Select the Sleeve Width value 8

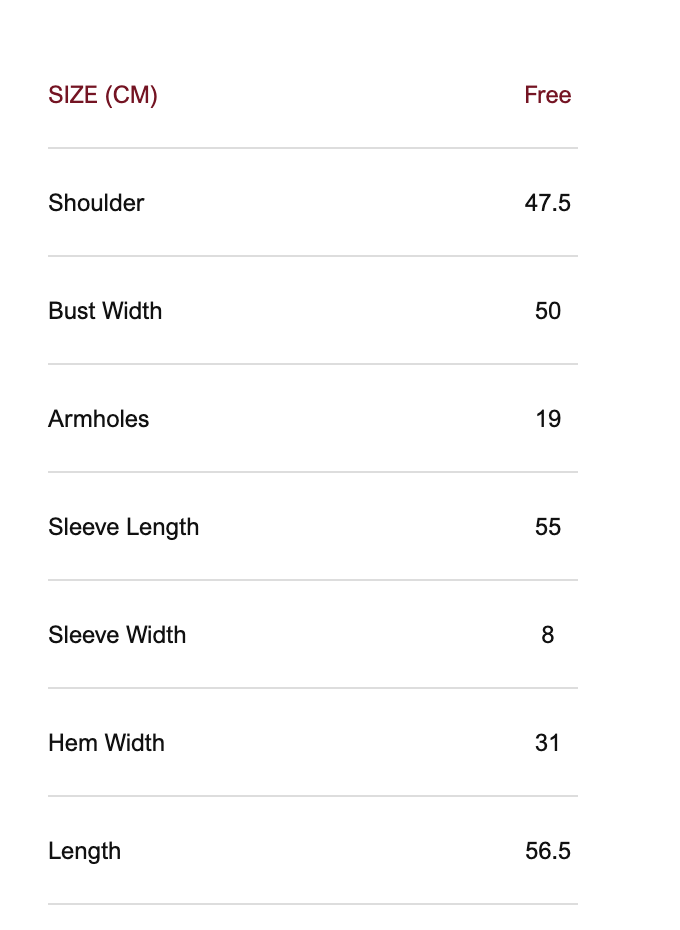(x=547, y=635)
